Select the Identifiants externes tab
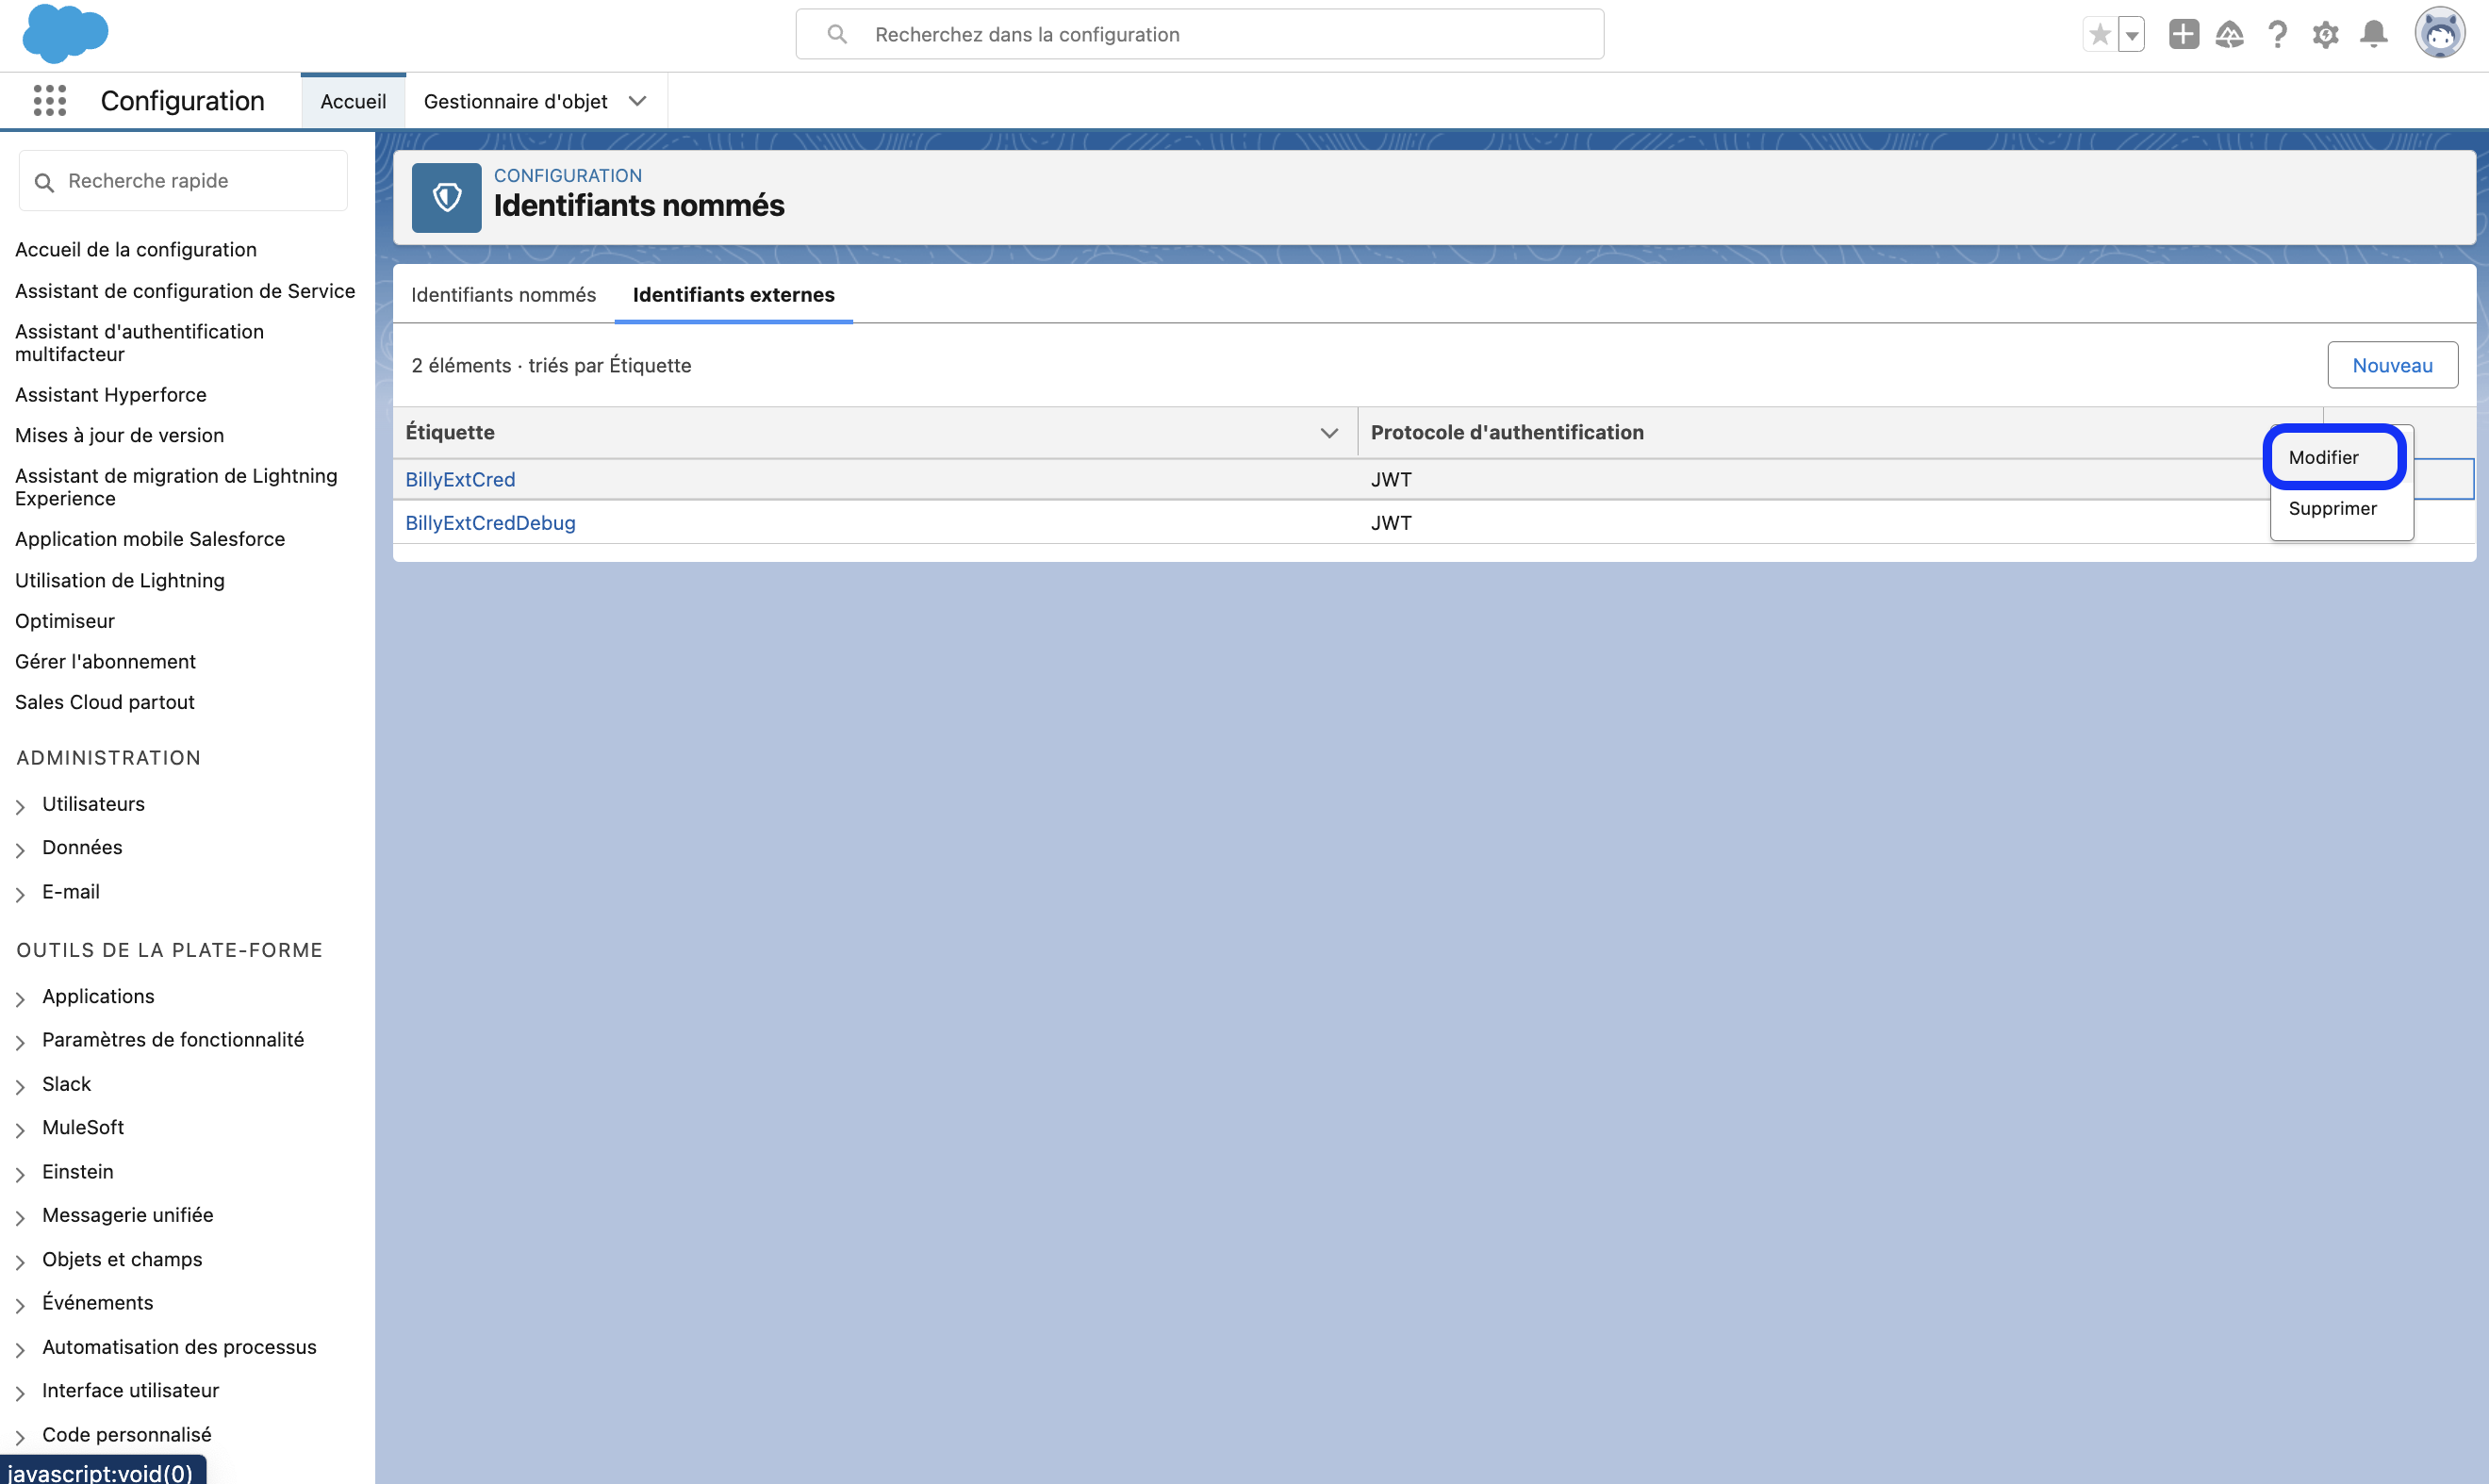This screenshot has width=2489, height=1484. click(x=734, y=295)
